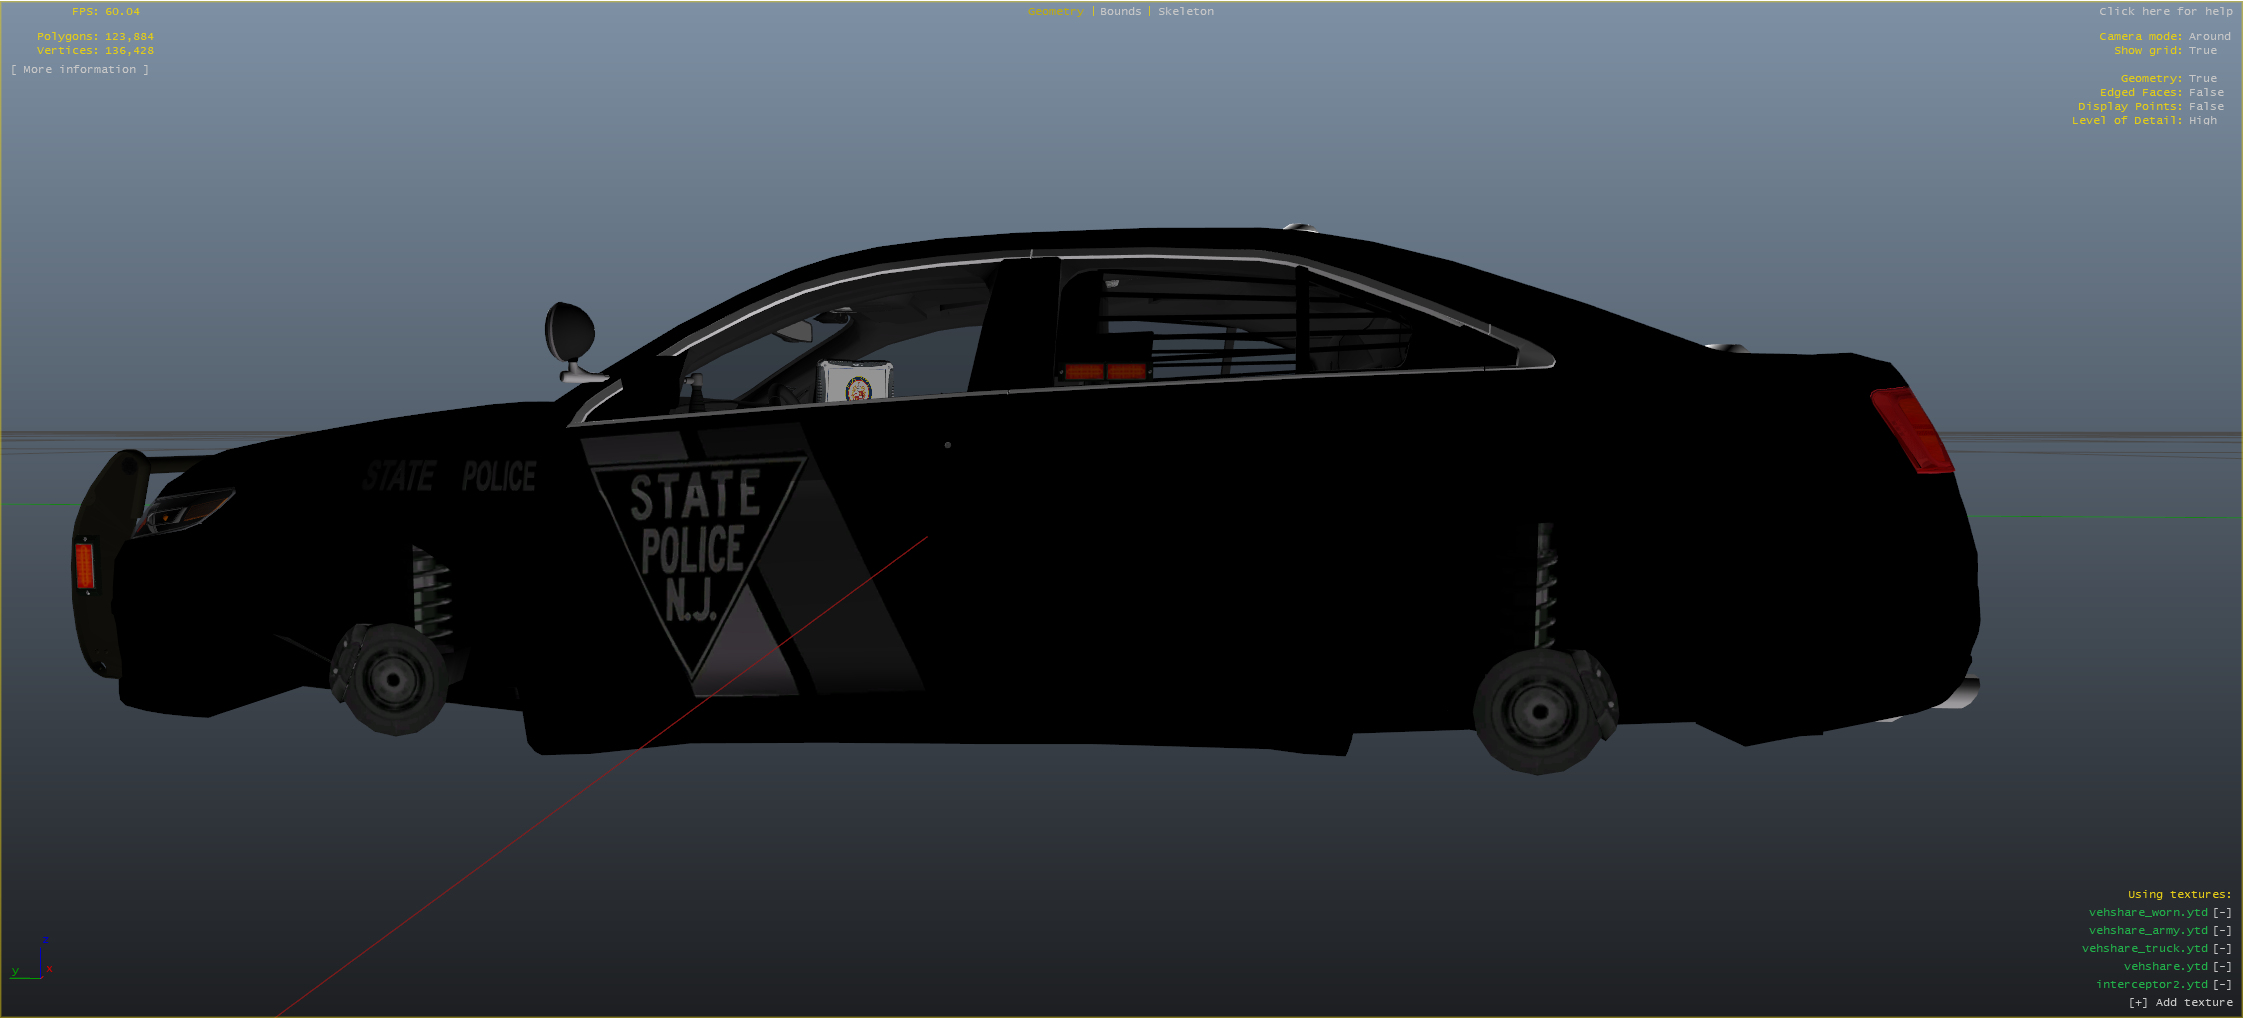This screenshot has height=1018, width=2243.
Task: Remove vehshare_worn.ytd with its [-] icon
Action: [x=2222, y=913]
